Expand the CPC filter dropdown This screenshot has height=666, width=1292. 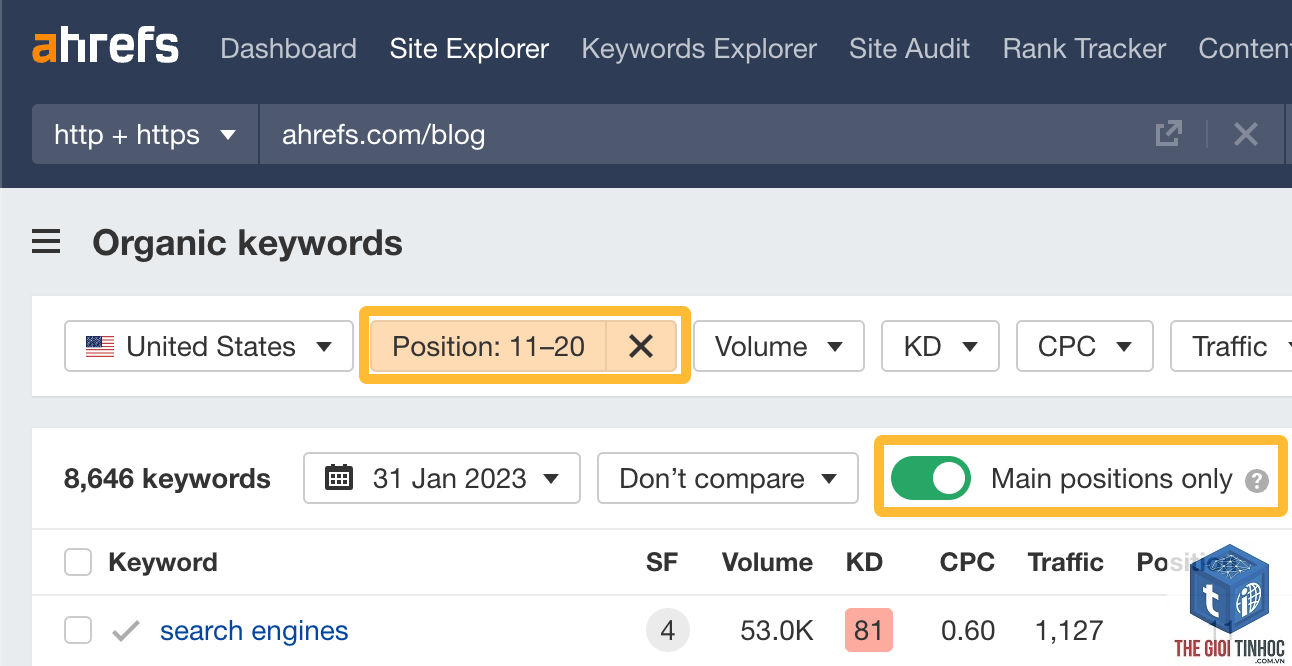tap(1085, 346)
